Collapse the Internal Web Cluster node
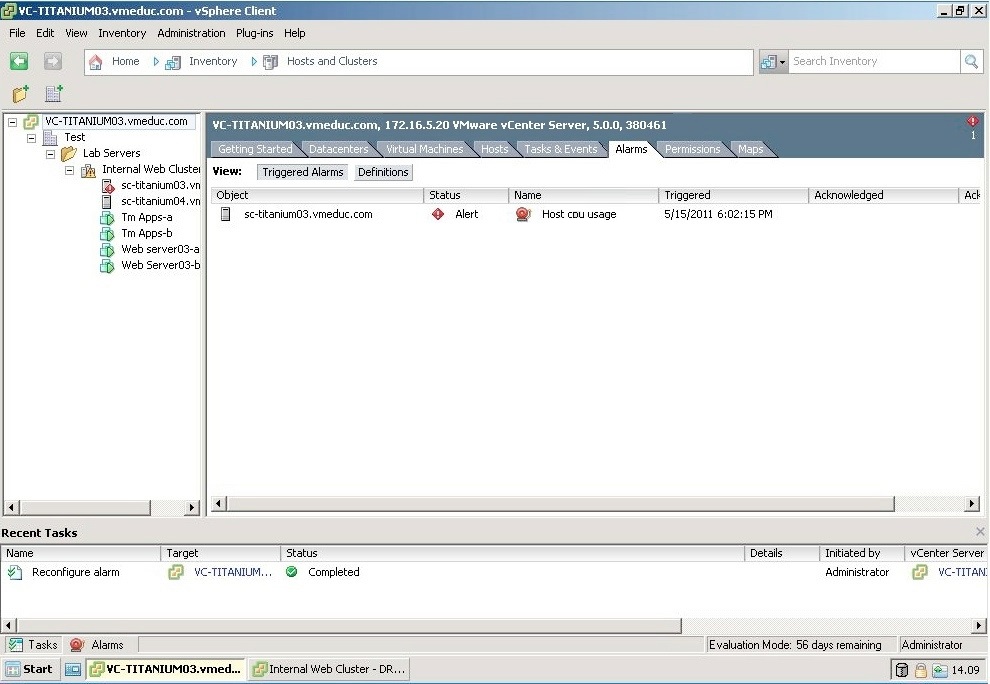 69,170
